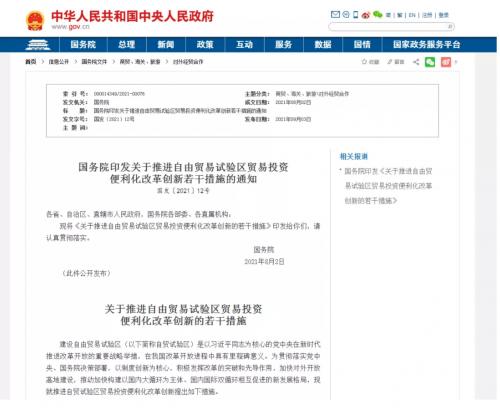Share the article via the green WeChat button

point(430,62)
